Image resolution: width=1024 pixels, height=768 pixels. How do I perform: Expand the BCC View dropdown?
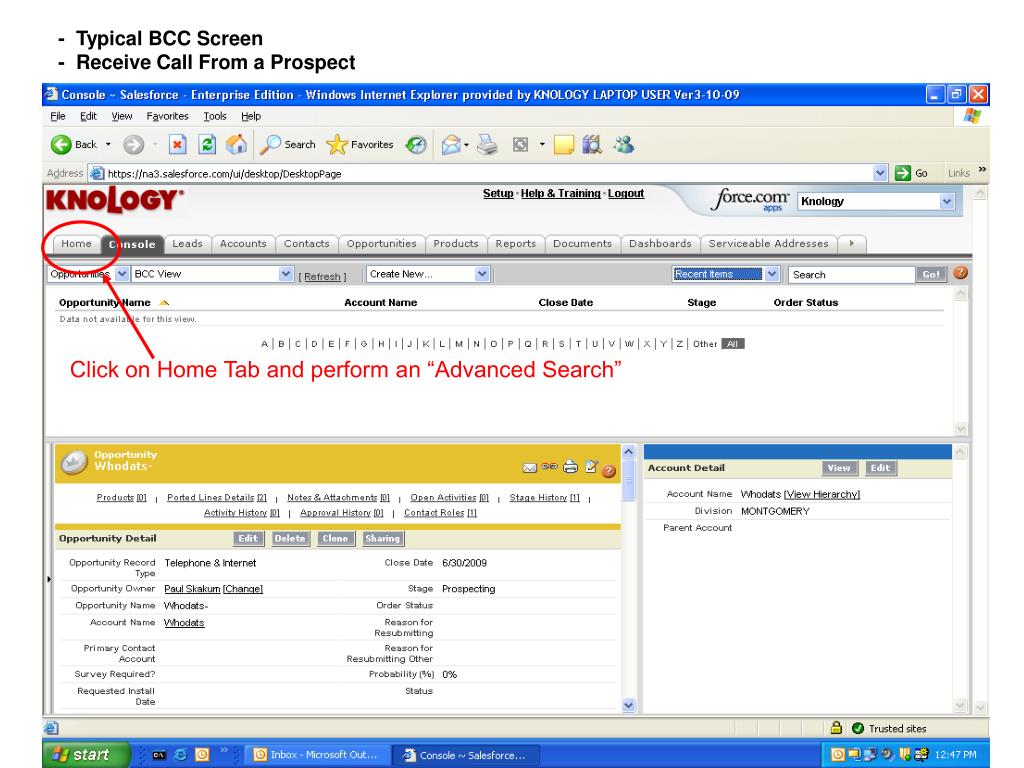point(285,274)
